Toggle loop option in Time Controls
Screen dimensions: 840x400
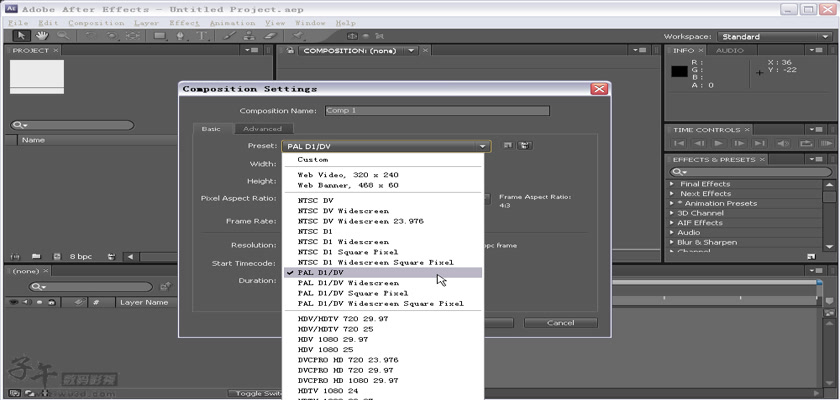[805, 144]
